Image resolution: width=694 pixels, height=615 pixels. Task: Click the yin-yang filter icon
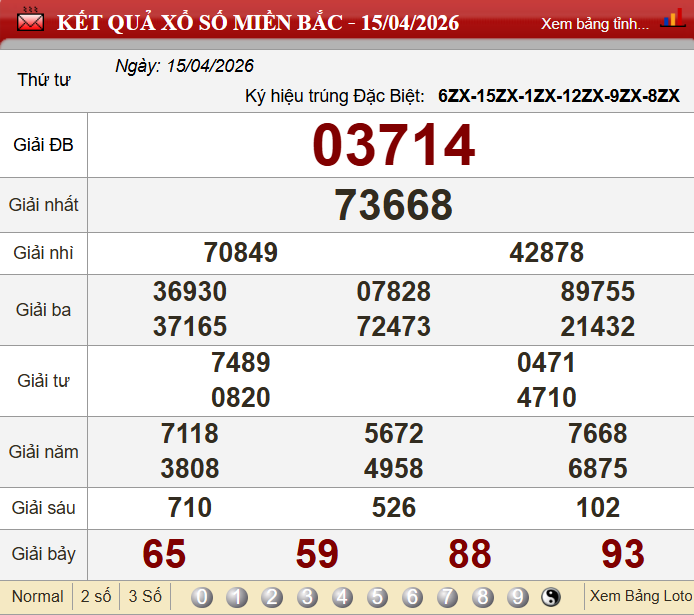(551, 597)
